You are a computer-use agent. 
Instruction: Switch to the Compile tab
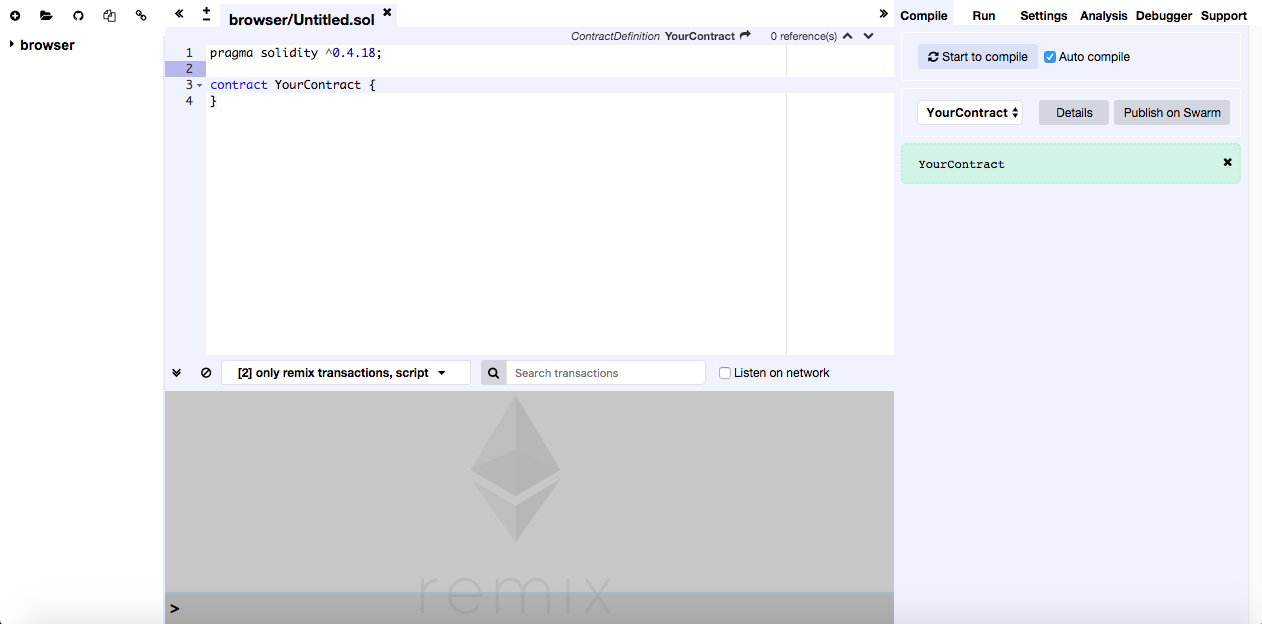point(924,16)
